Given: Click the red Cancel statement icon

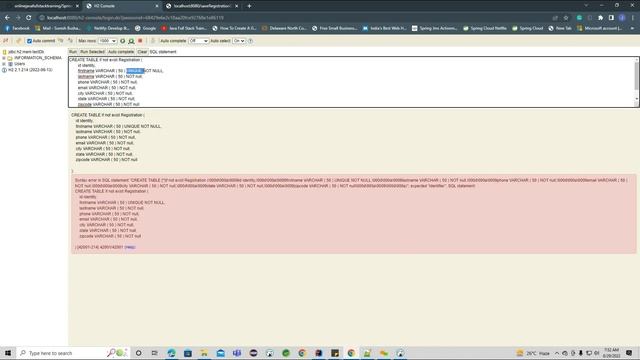Looking at the screenshot, I should point(140,41).
